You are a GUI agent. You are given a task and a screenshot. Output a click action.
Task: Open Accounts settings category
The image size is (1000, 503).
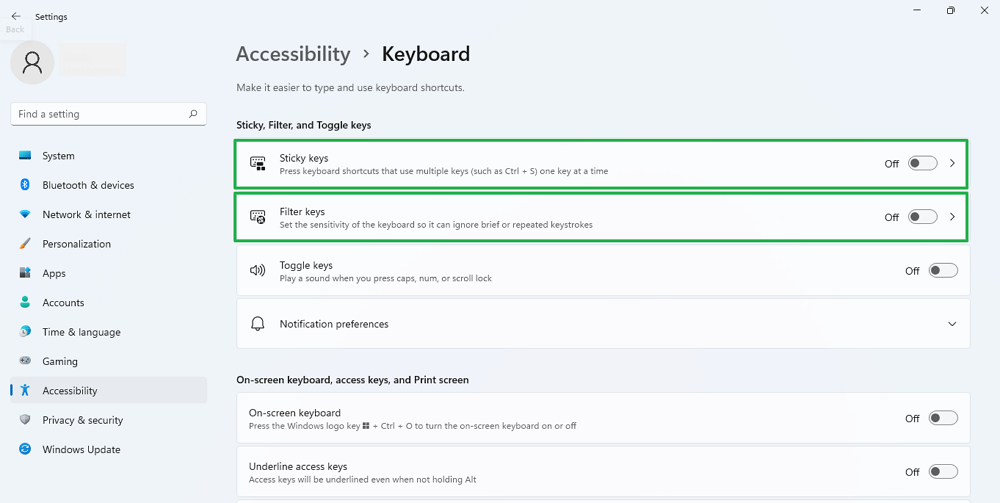pyautogui.click(x=108, y=302)
